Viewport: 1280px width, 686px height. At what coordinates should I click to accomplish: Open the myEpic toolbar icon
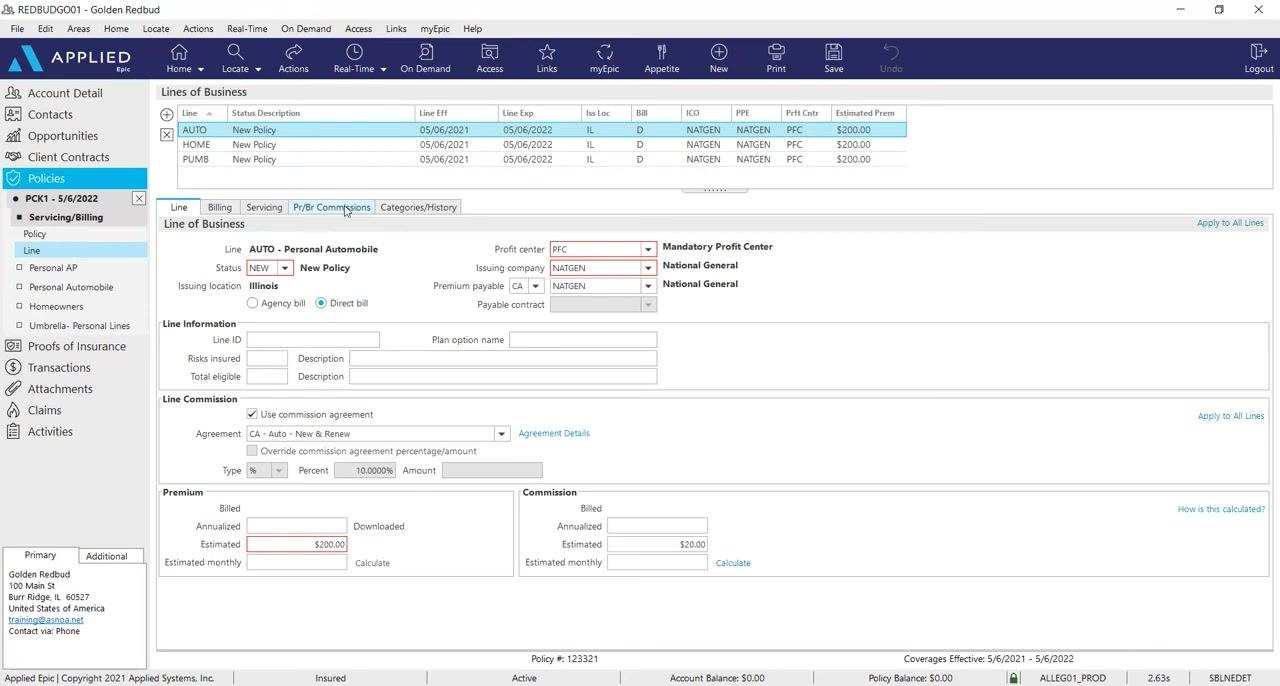pos(604,58)
